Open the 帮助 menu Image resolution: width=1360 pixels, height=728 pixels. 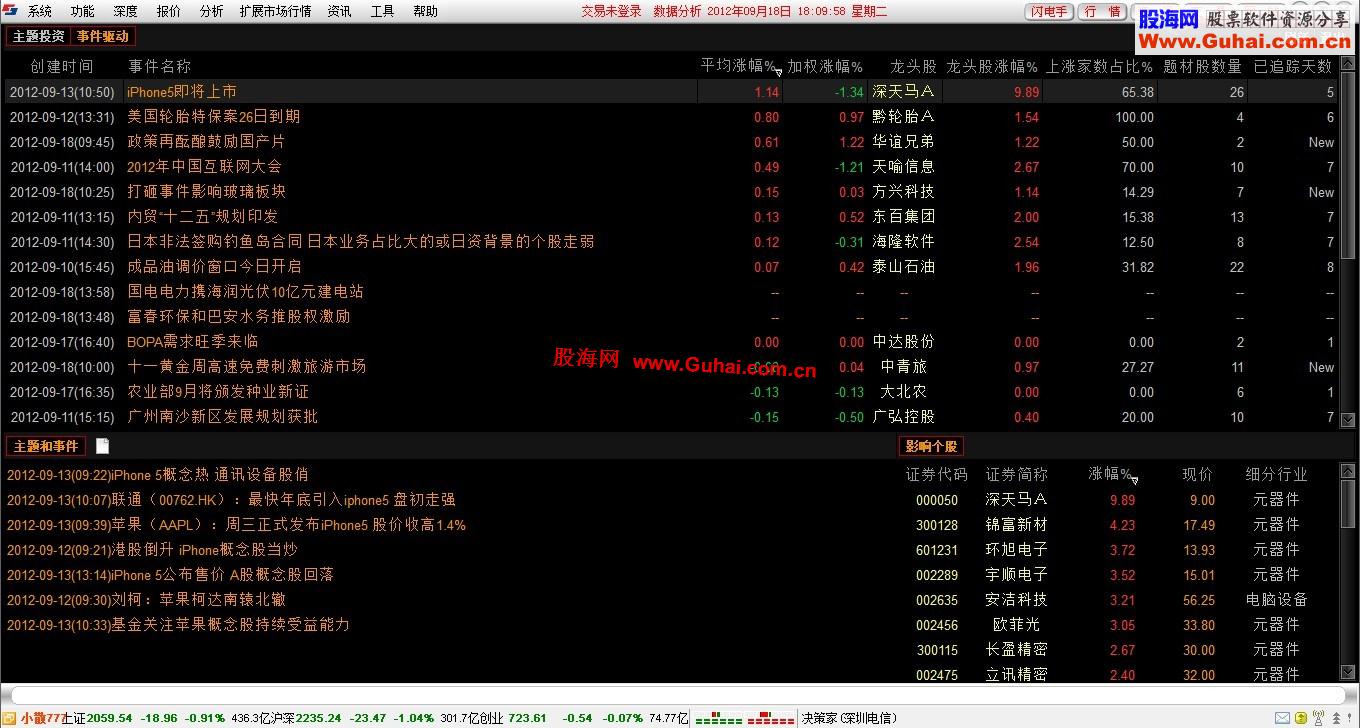tap(425, 11)
